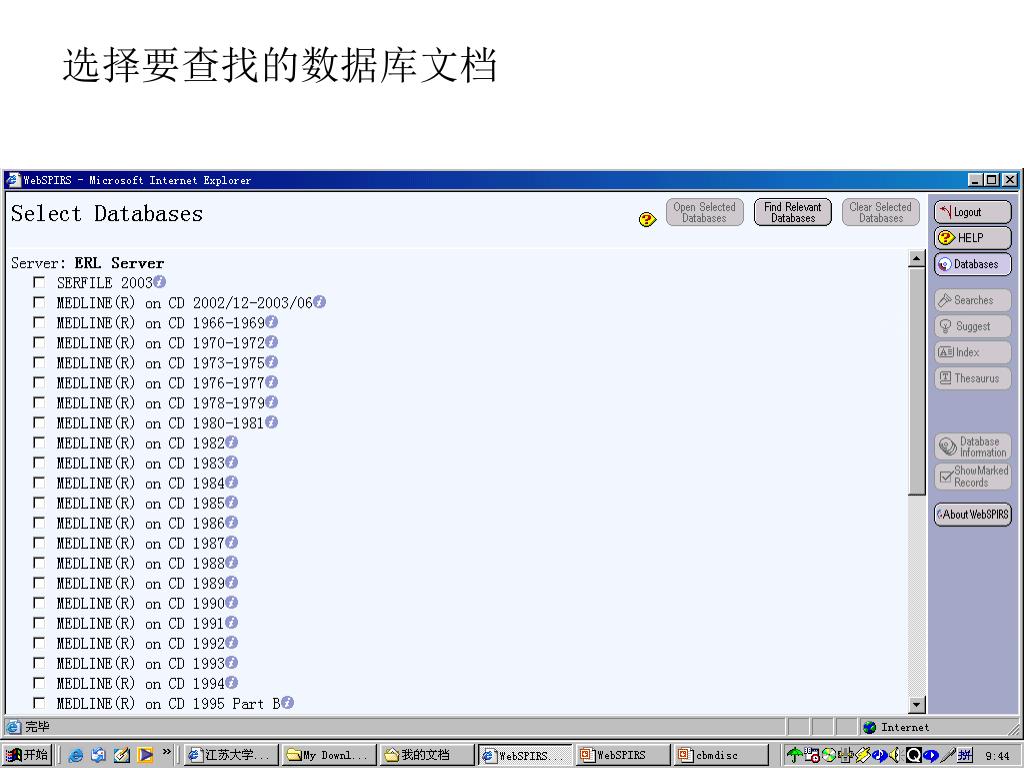This screenshot has height=768, width=1024.
Task: Open info icon for SERFILE 2003
Action: (x=159, y=281)
